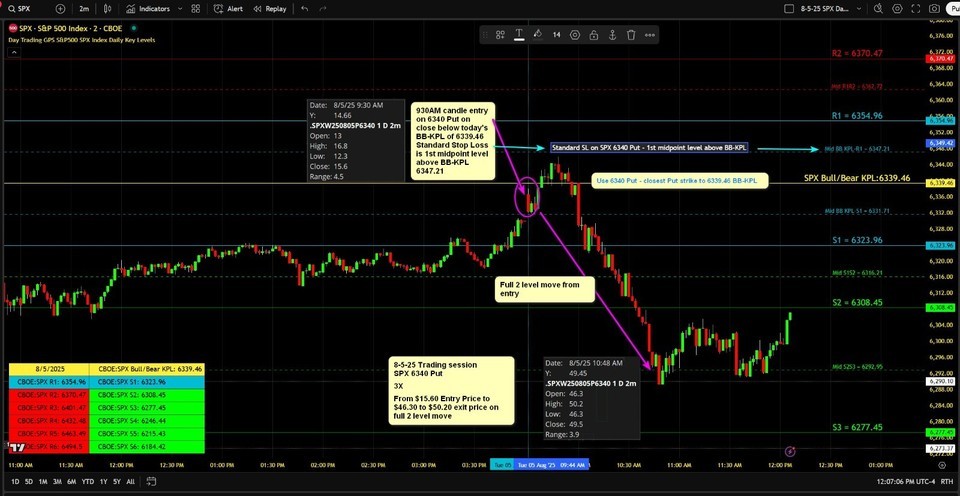
Task: Click the blue 6,349.42 price axis label
Action: coord(941,143)
